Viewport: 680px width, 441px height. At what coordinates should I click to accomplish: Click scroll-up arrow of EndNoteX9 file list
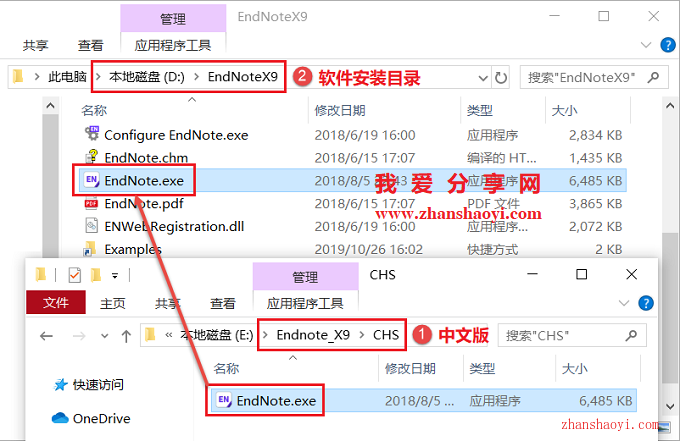(x=670, y=105)
